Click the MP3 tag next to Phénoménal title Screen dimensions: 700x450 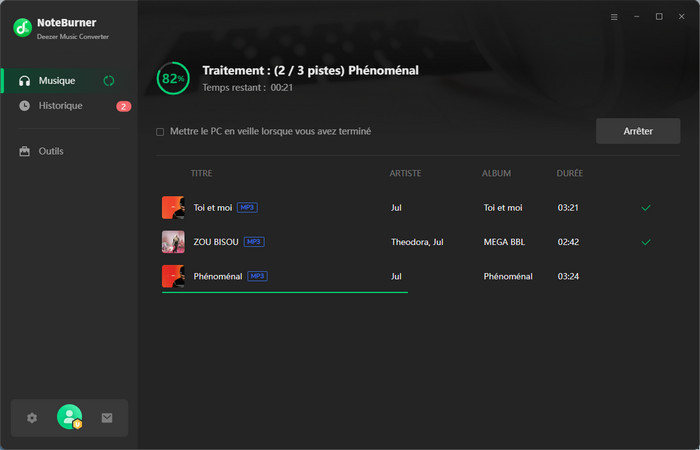point(258,276)
